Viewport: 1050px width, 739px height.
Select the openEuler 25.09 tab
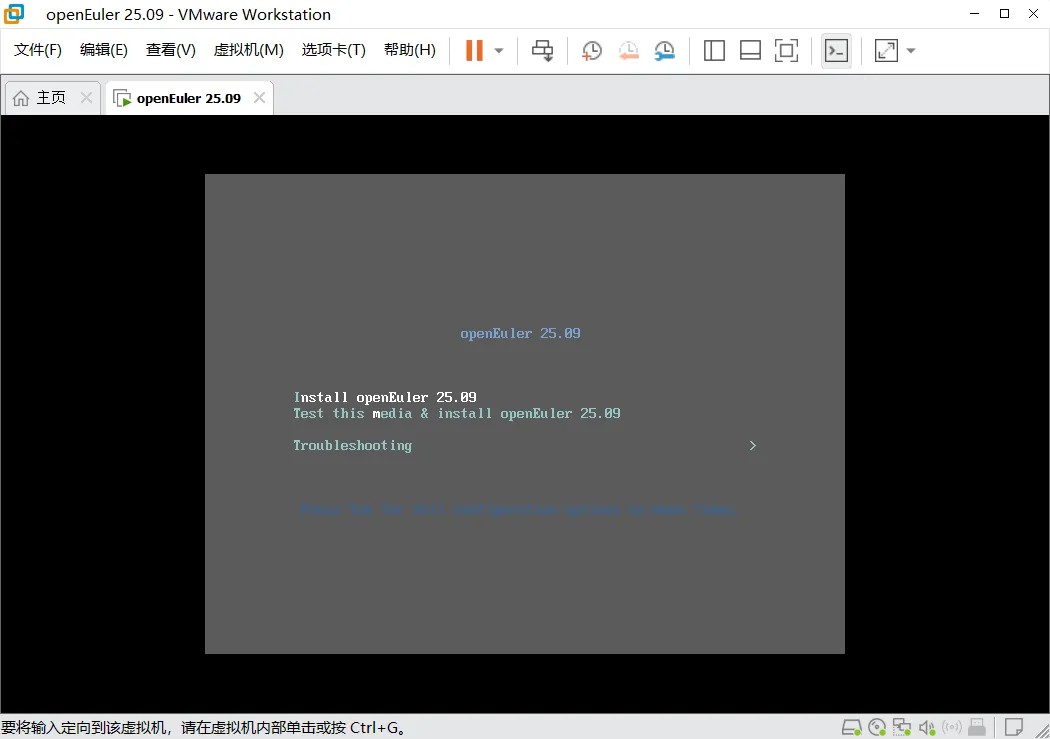189,98
